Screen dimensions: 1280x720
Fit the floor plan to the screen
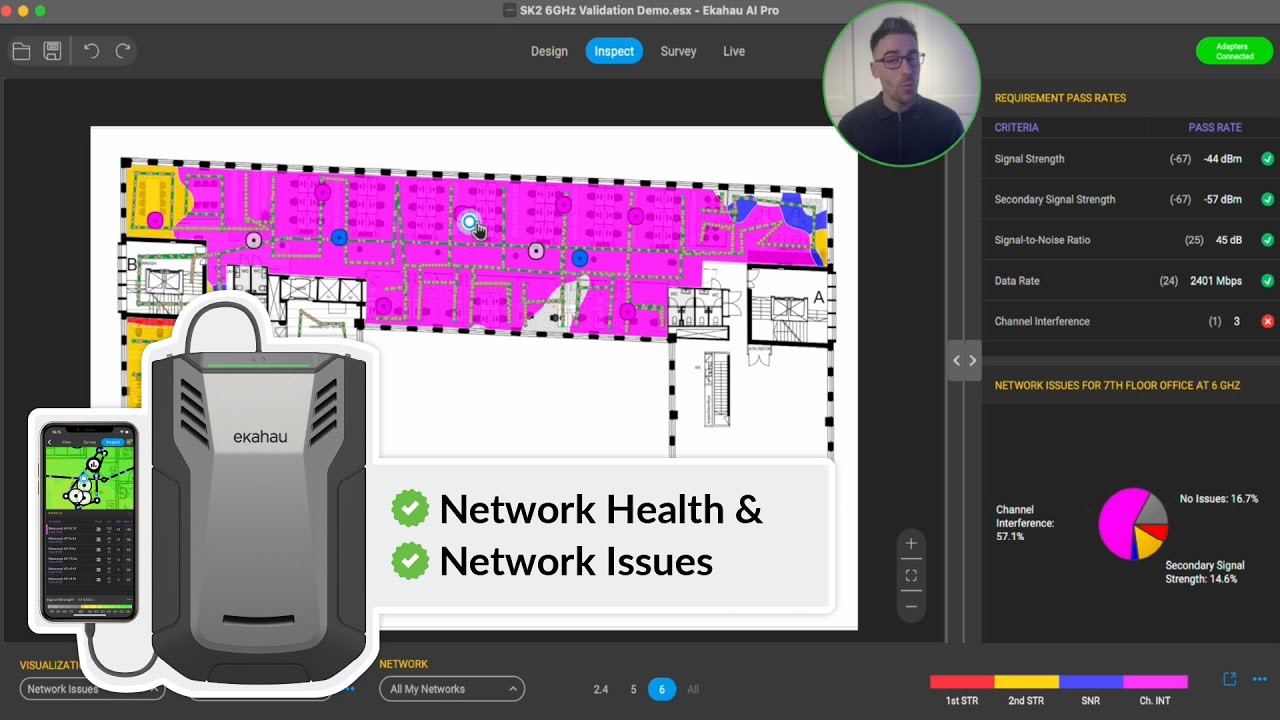point(911,575)
